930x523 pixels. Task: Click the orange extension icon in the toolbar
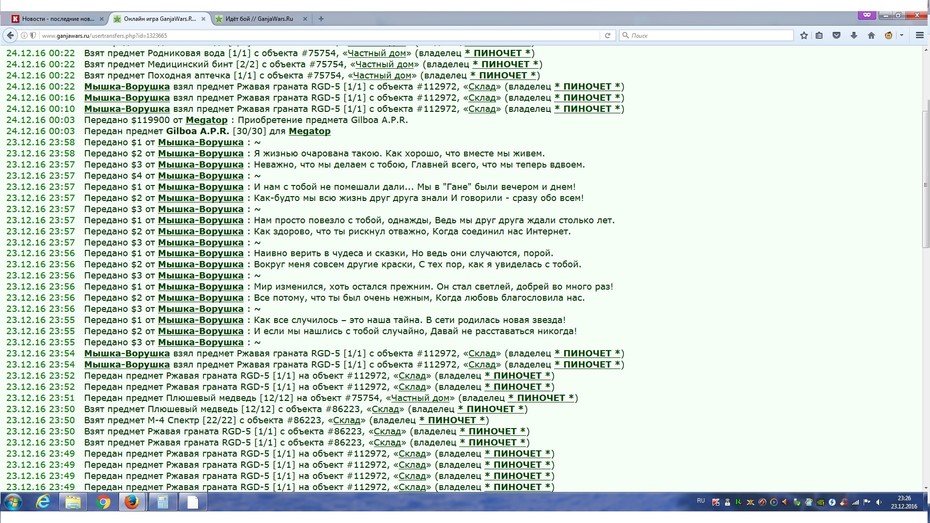[888, 36]
